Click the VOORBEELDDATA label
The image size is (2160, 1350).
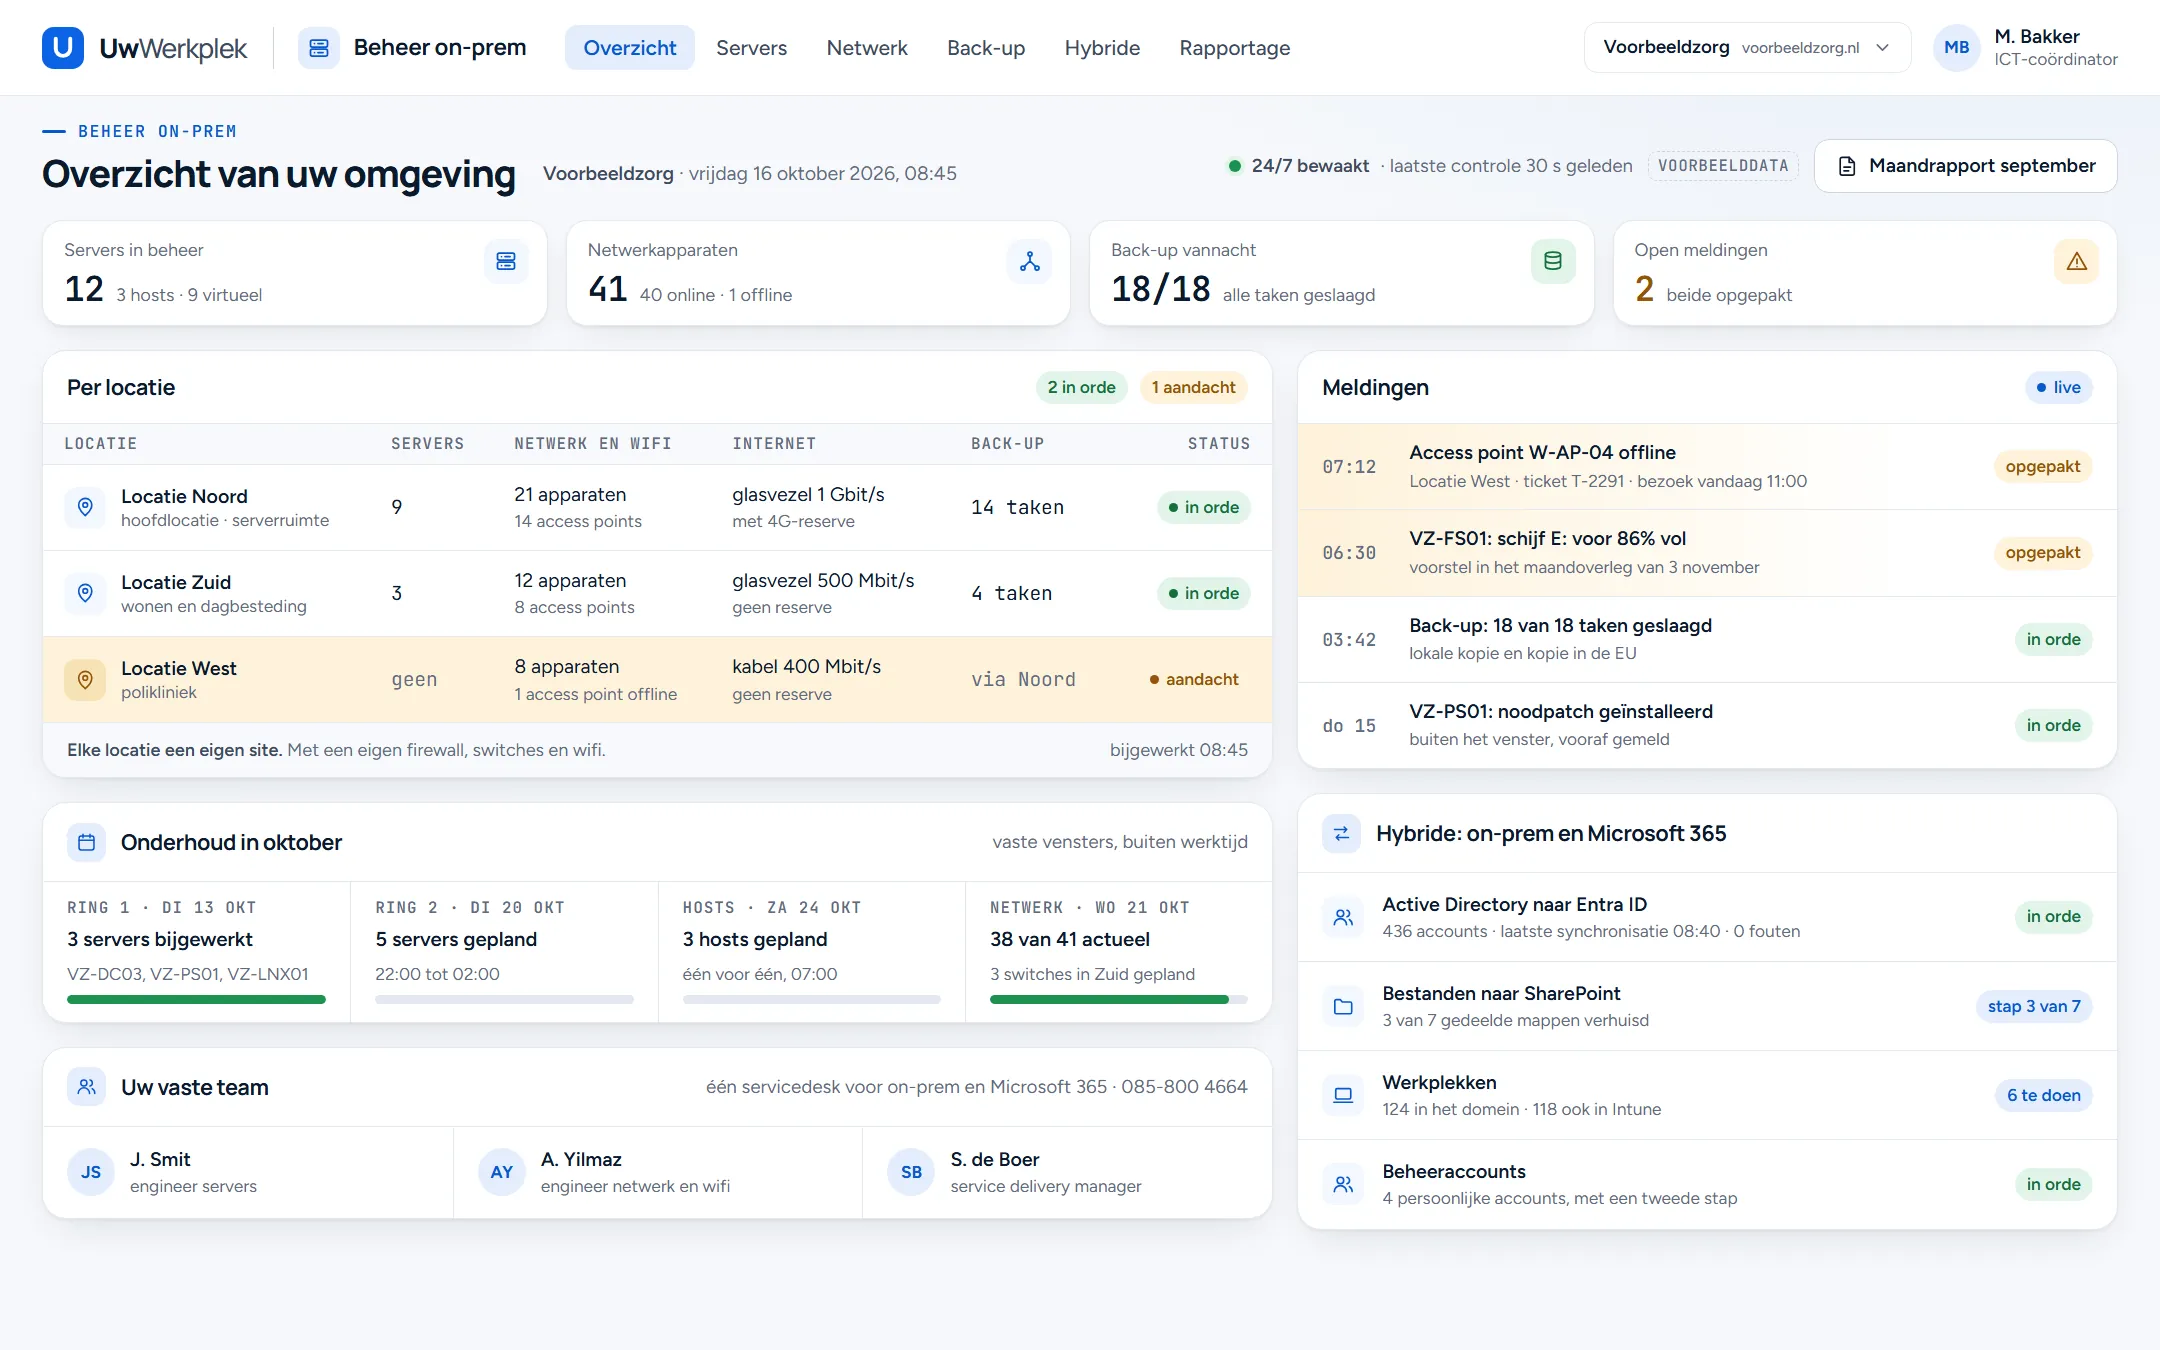pos(1723,166)
